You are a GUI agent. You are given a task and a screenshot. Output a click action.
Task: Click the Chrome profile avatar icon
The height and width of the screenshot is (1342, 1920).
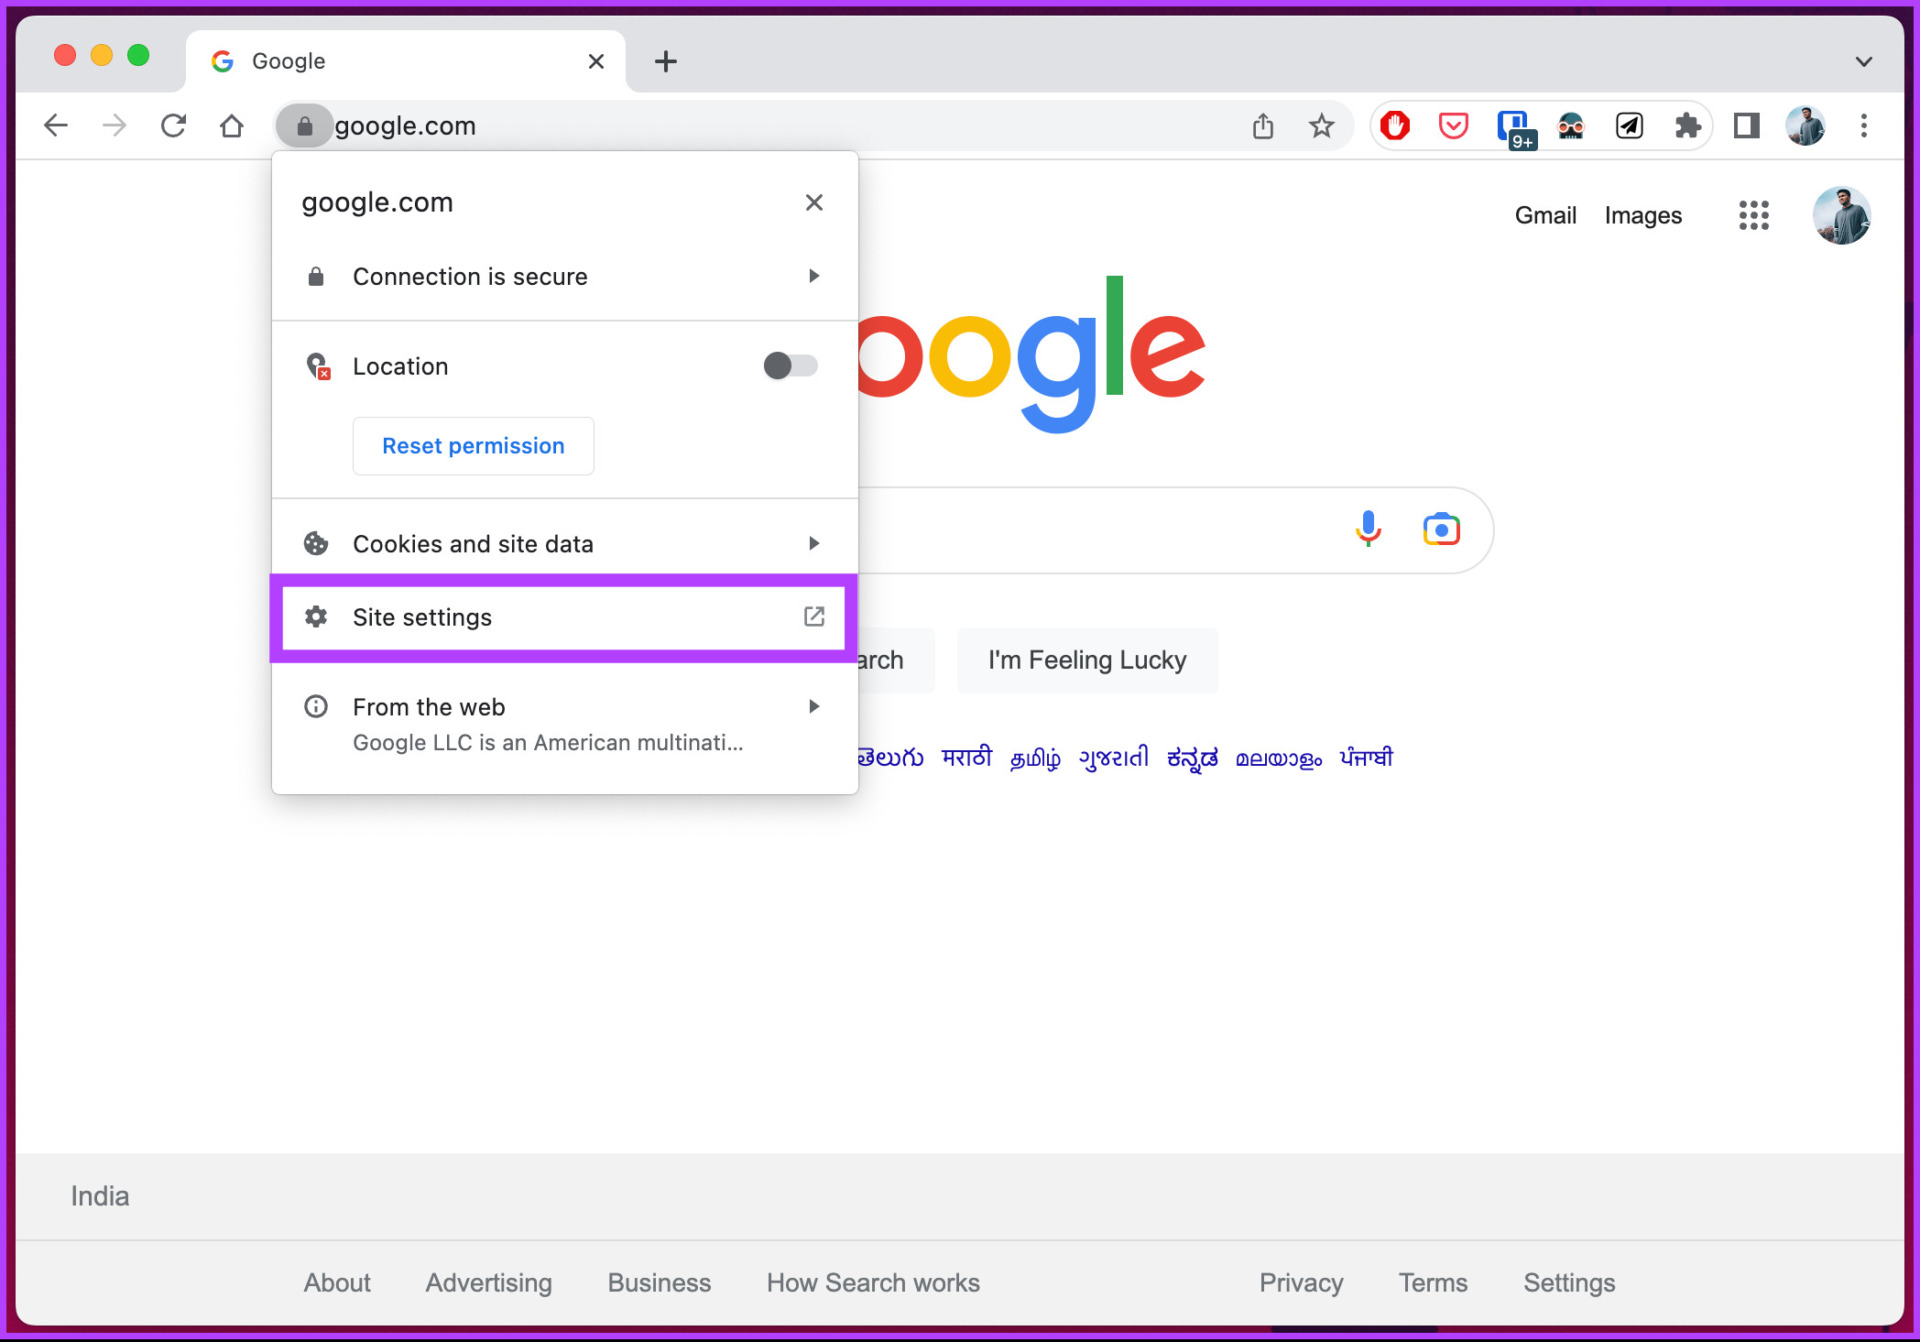pos(1806,125)
